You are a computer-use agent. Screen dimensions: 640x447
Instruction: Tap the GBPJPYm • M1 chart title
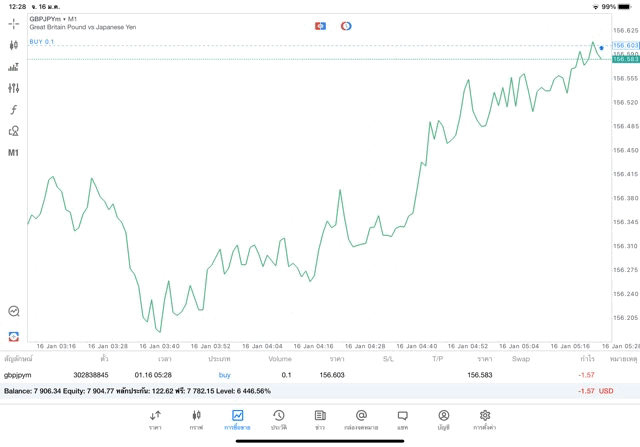[53, 19]
